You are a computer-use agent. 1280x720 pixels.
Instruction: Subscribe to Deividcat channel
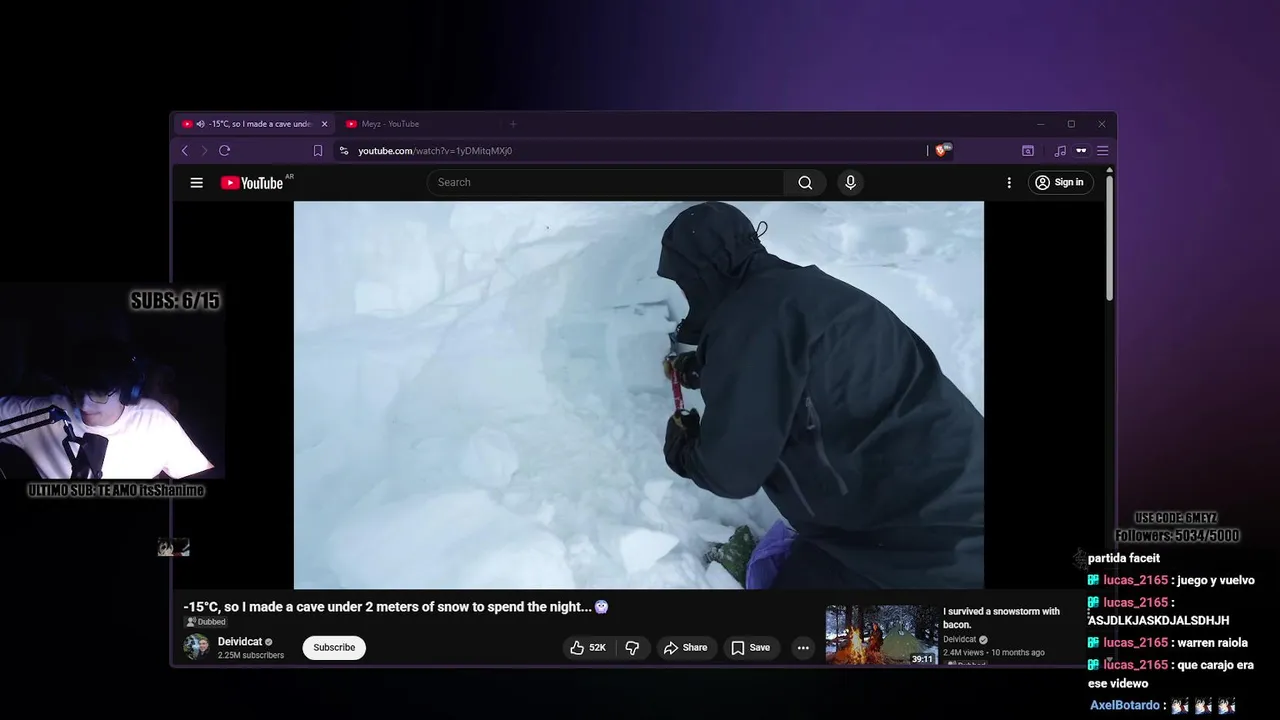tap(334, 648)
